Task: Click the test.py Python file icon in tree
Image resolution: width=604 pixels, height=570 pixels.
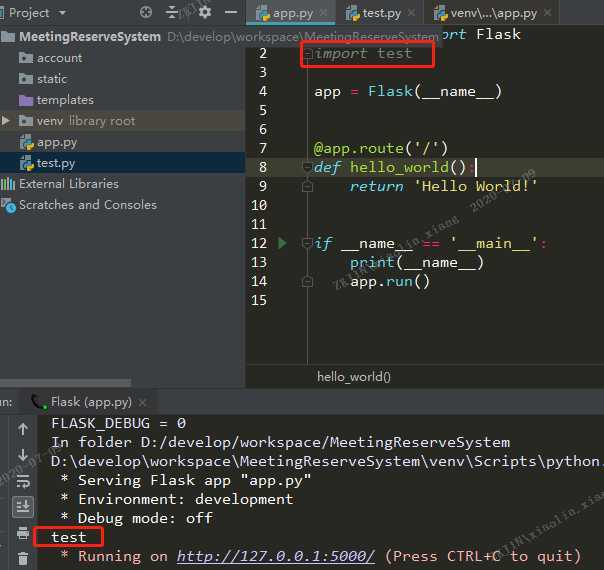Action: pyautogui.click(x=27, y=163)
